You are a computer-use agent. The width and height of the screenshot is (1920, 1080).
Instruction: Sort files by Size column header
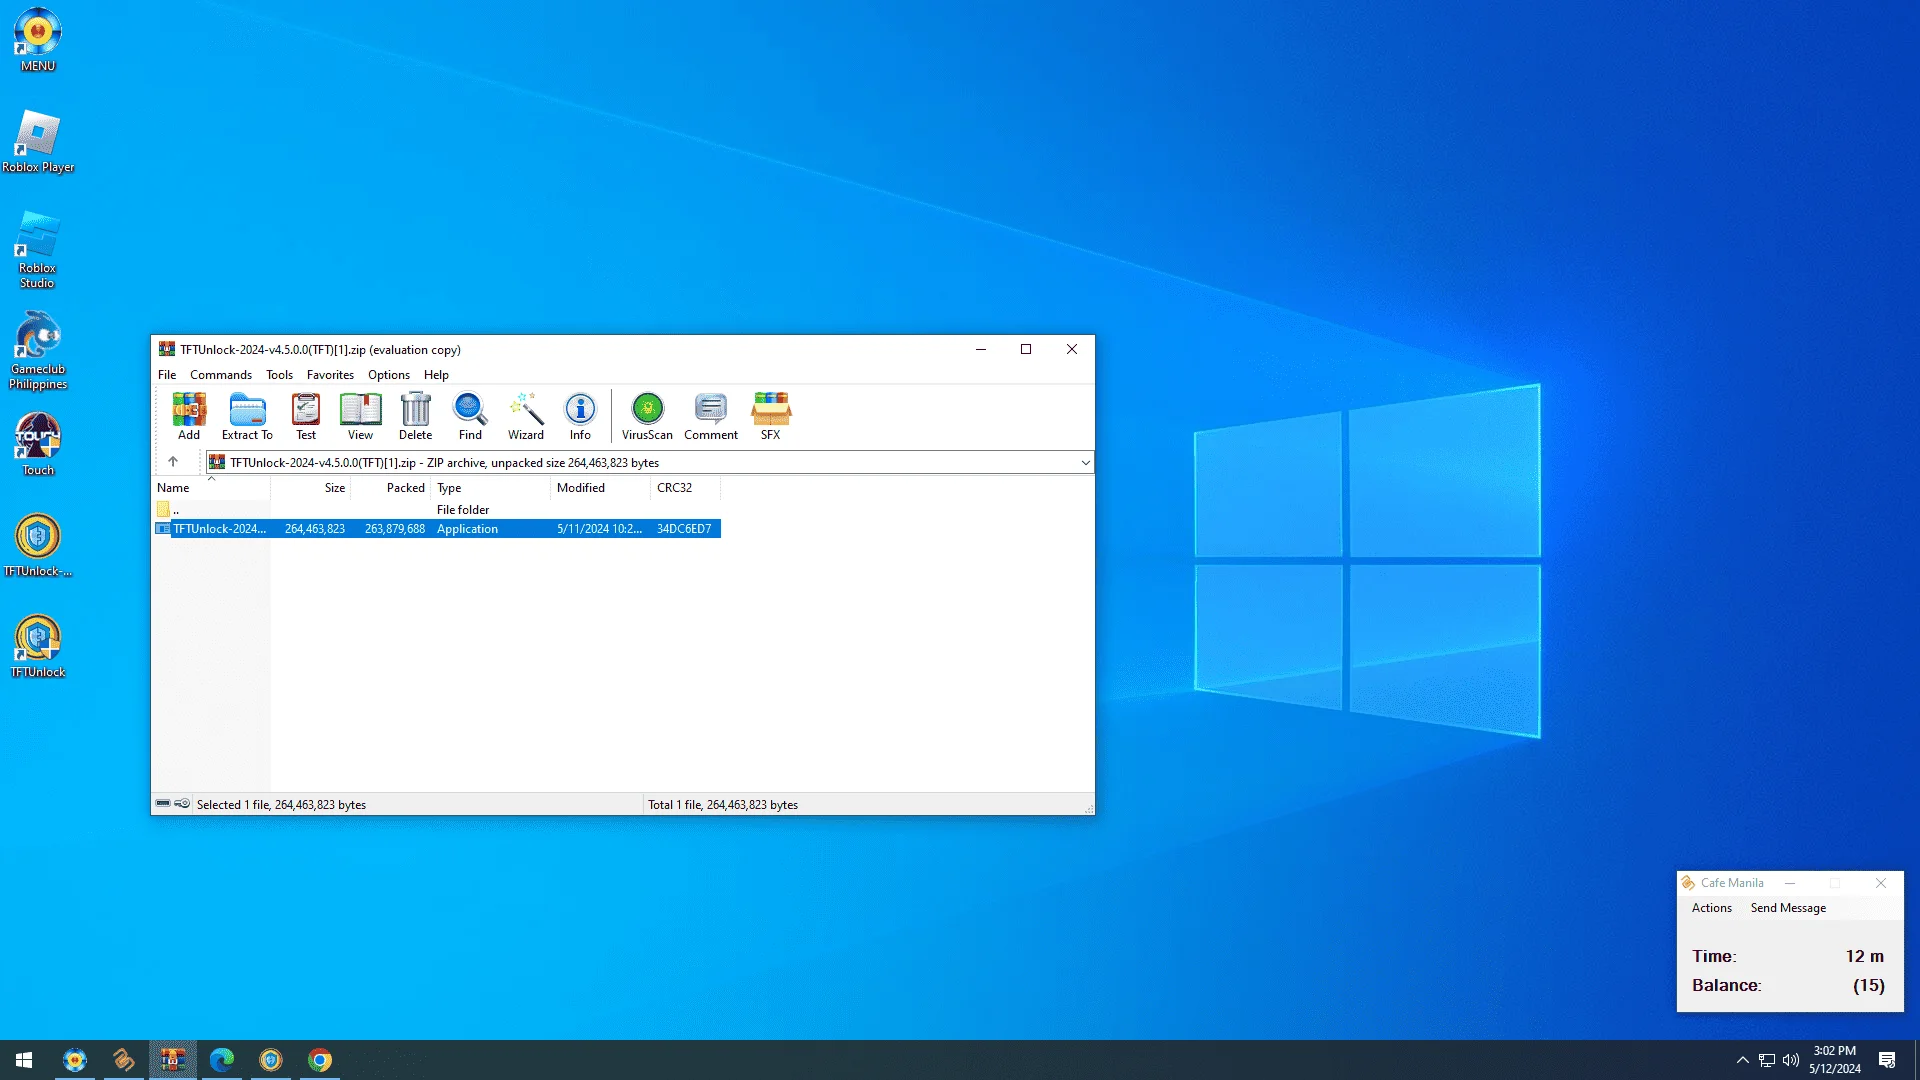(x=310, y=488)
